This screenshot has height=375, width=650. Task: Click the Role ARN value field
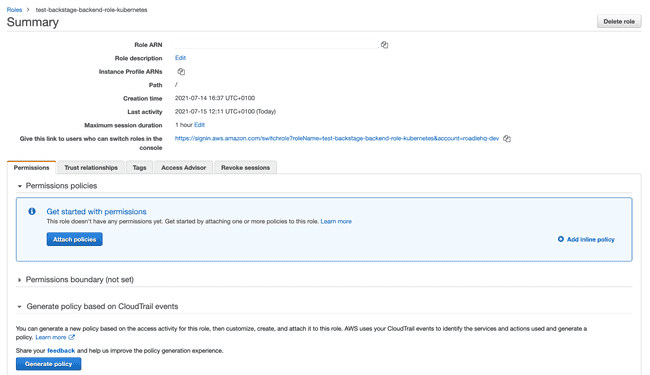point(276,44)
